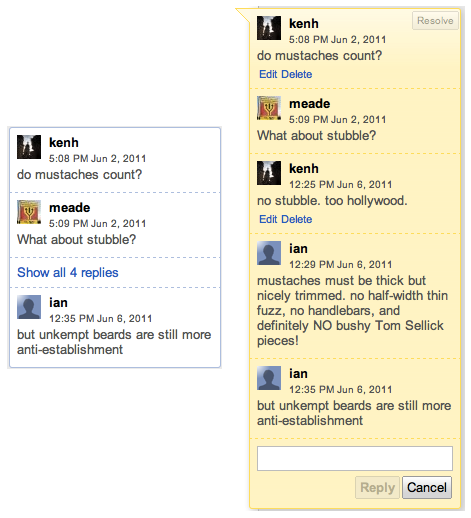471x518 pixels.
Task: Edit the 'no stubble. too hollywood.' reply
Action: (x=268, y=219)
